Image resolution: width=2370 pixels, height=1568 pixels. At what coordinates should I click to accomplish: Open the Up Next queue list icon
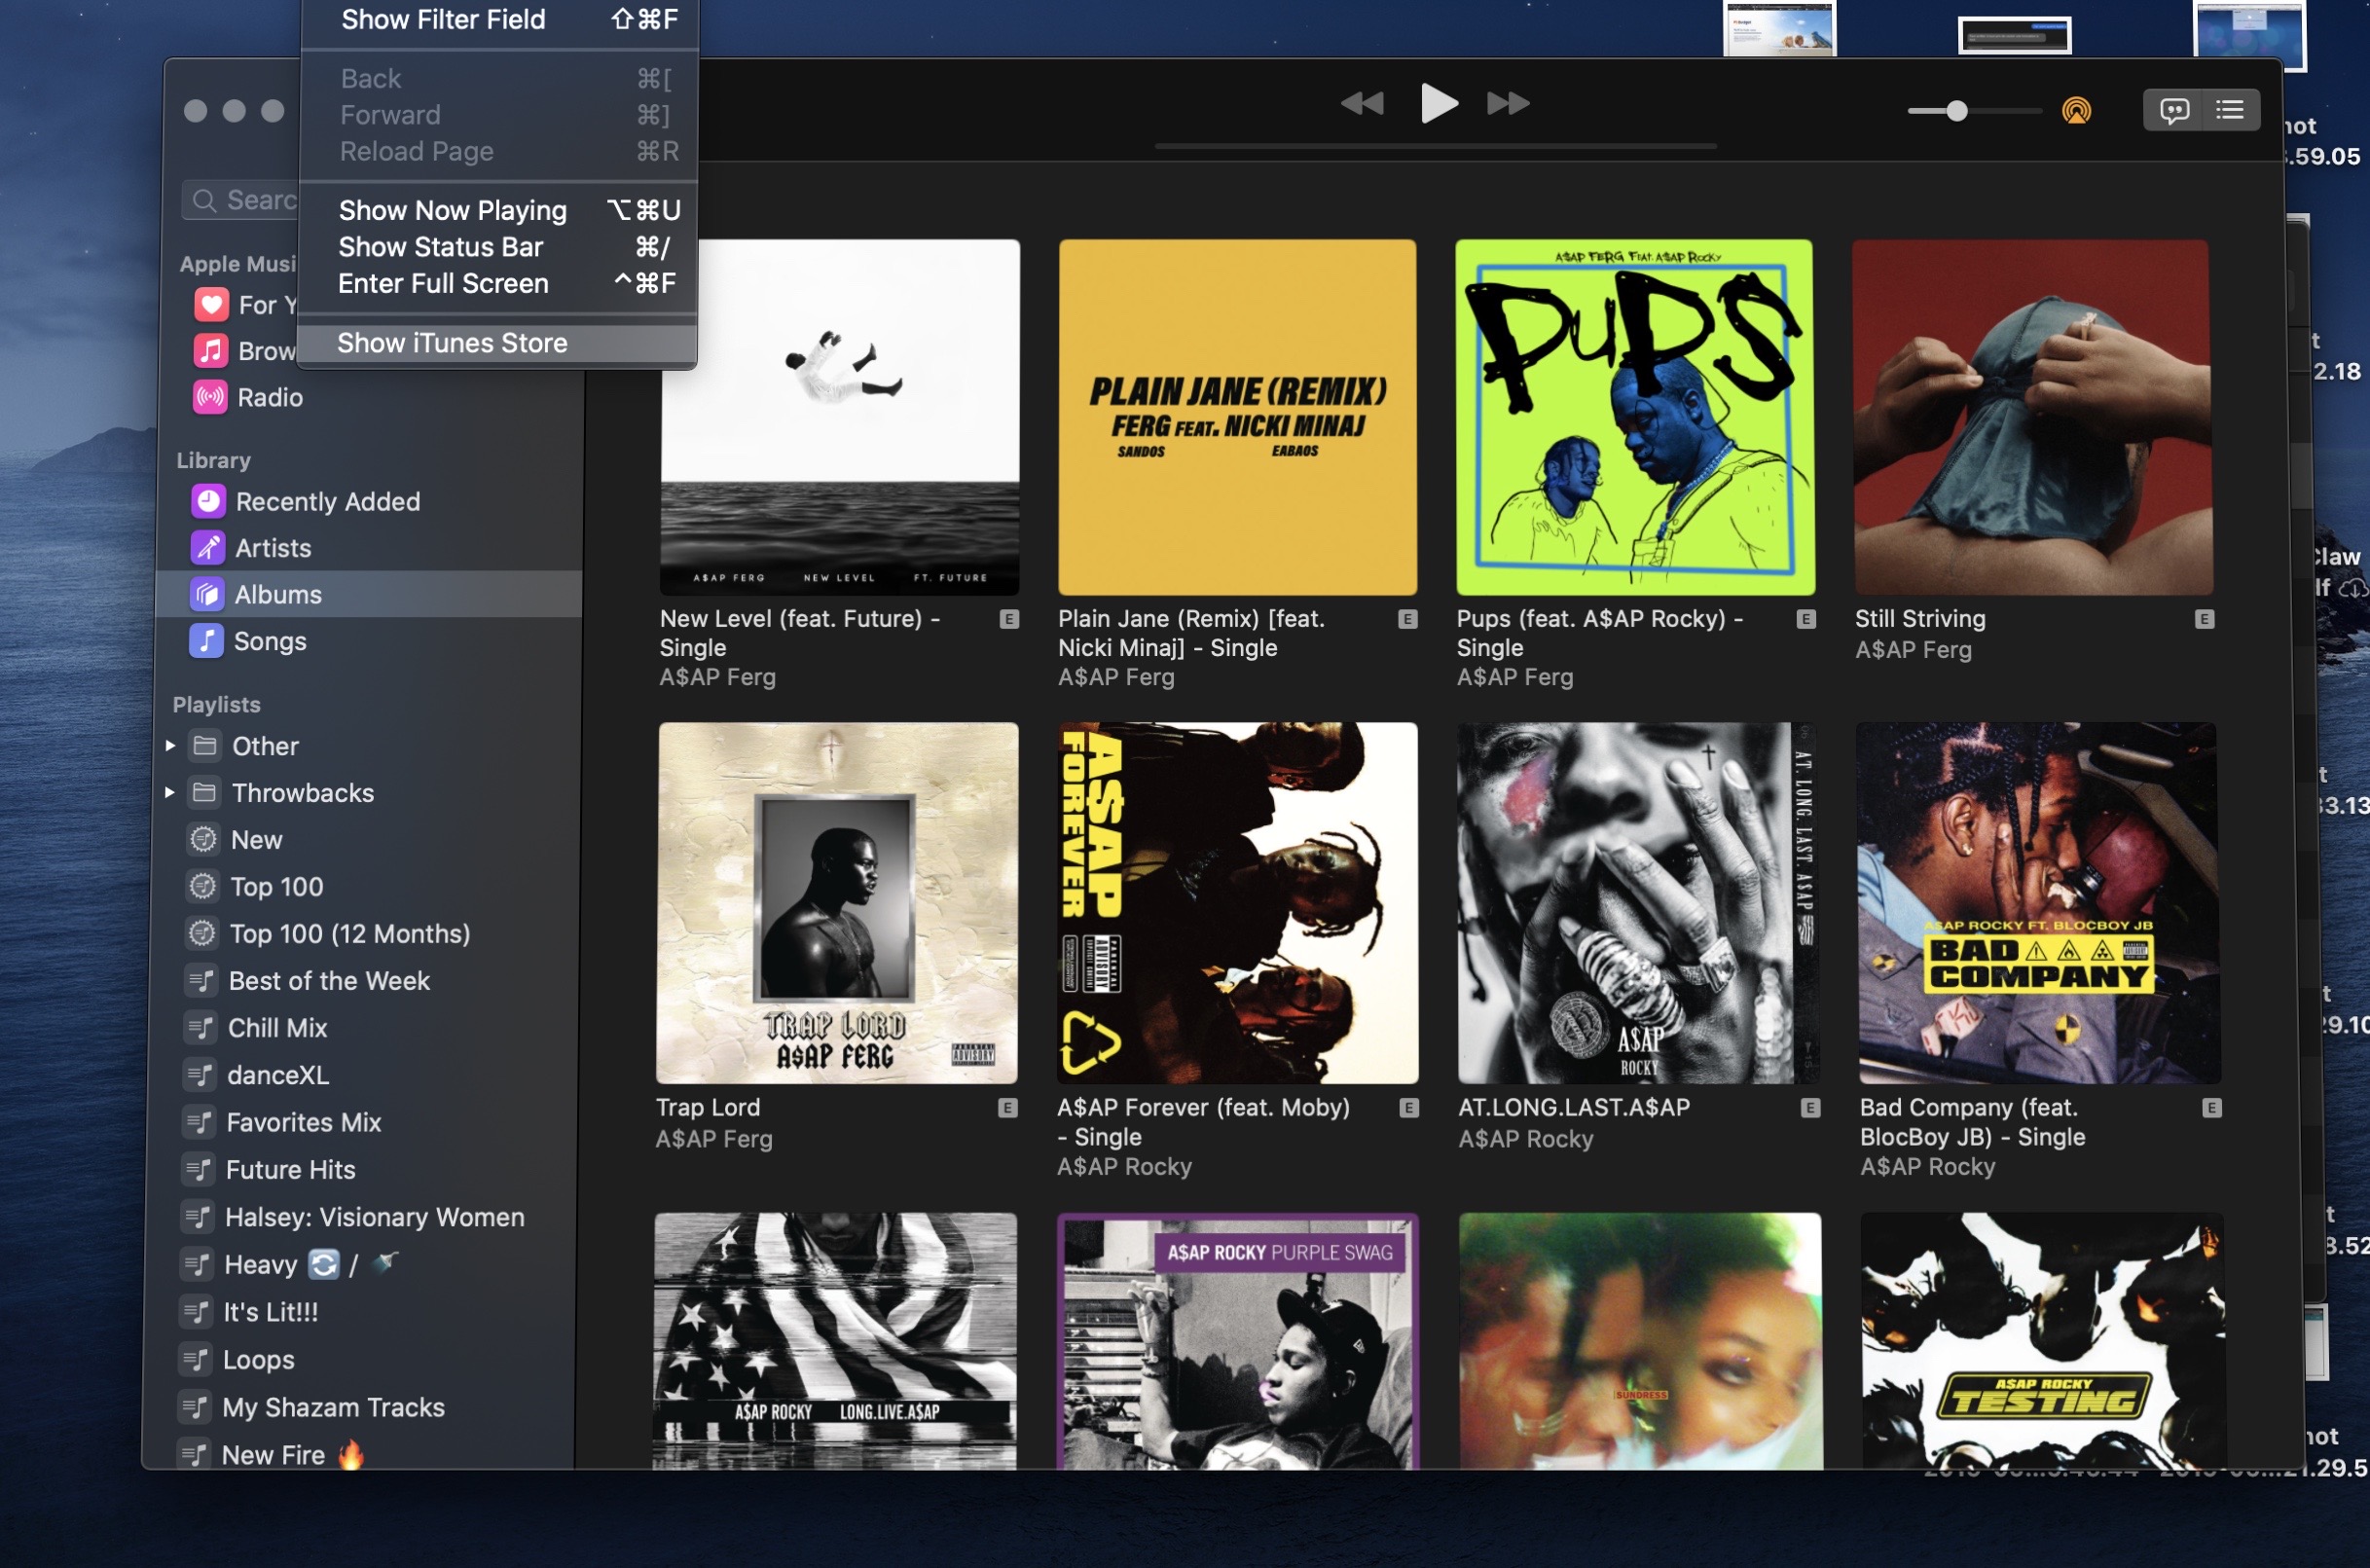tap(2229, 110)
